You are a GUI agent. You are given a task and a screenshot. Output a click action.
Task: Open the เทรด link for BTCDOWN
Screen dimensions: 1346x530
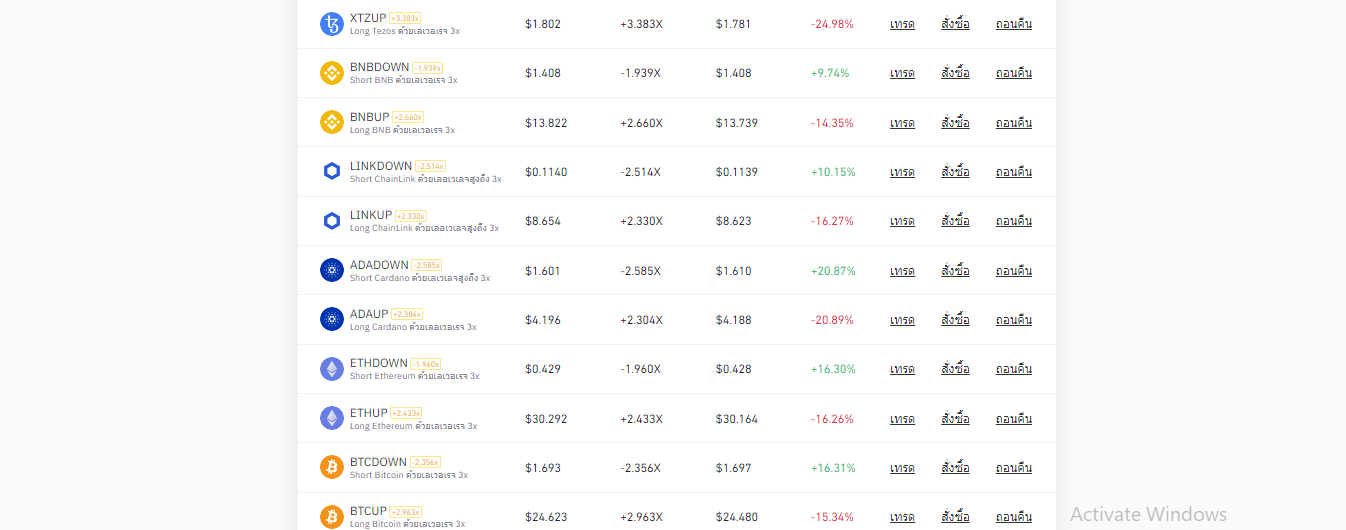(902, 468)
